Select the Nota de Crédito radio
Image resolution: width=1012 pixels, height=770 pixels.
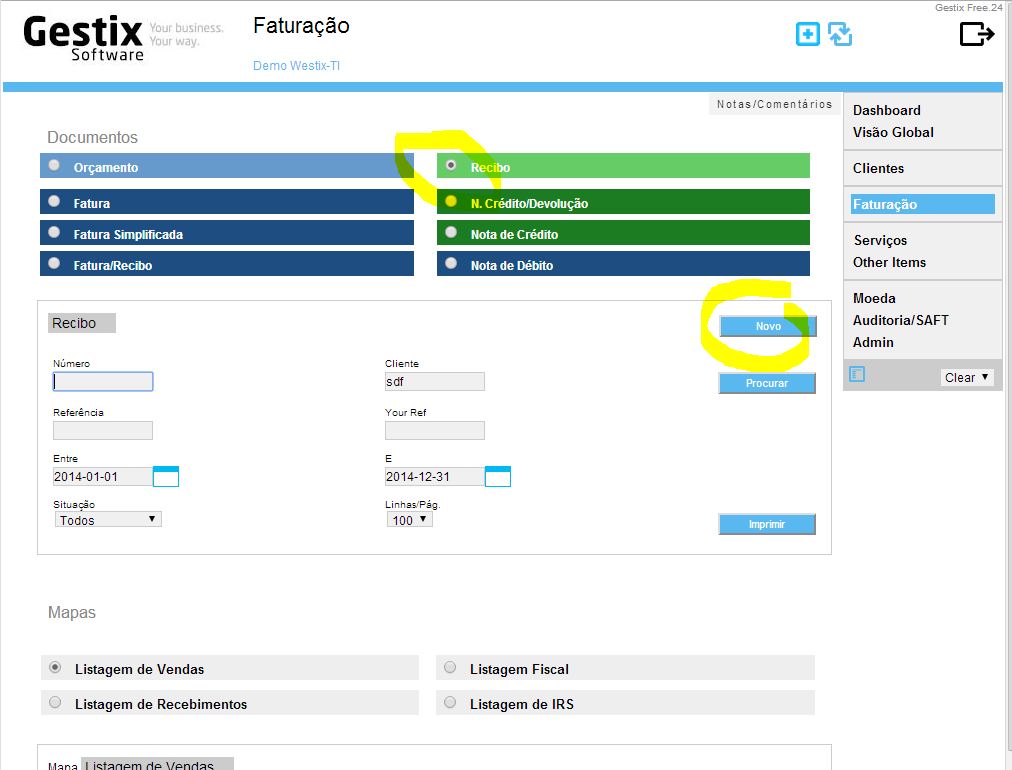click(x=451, y=232)
